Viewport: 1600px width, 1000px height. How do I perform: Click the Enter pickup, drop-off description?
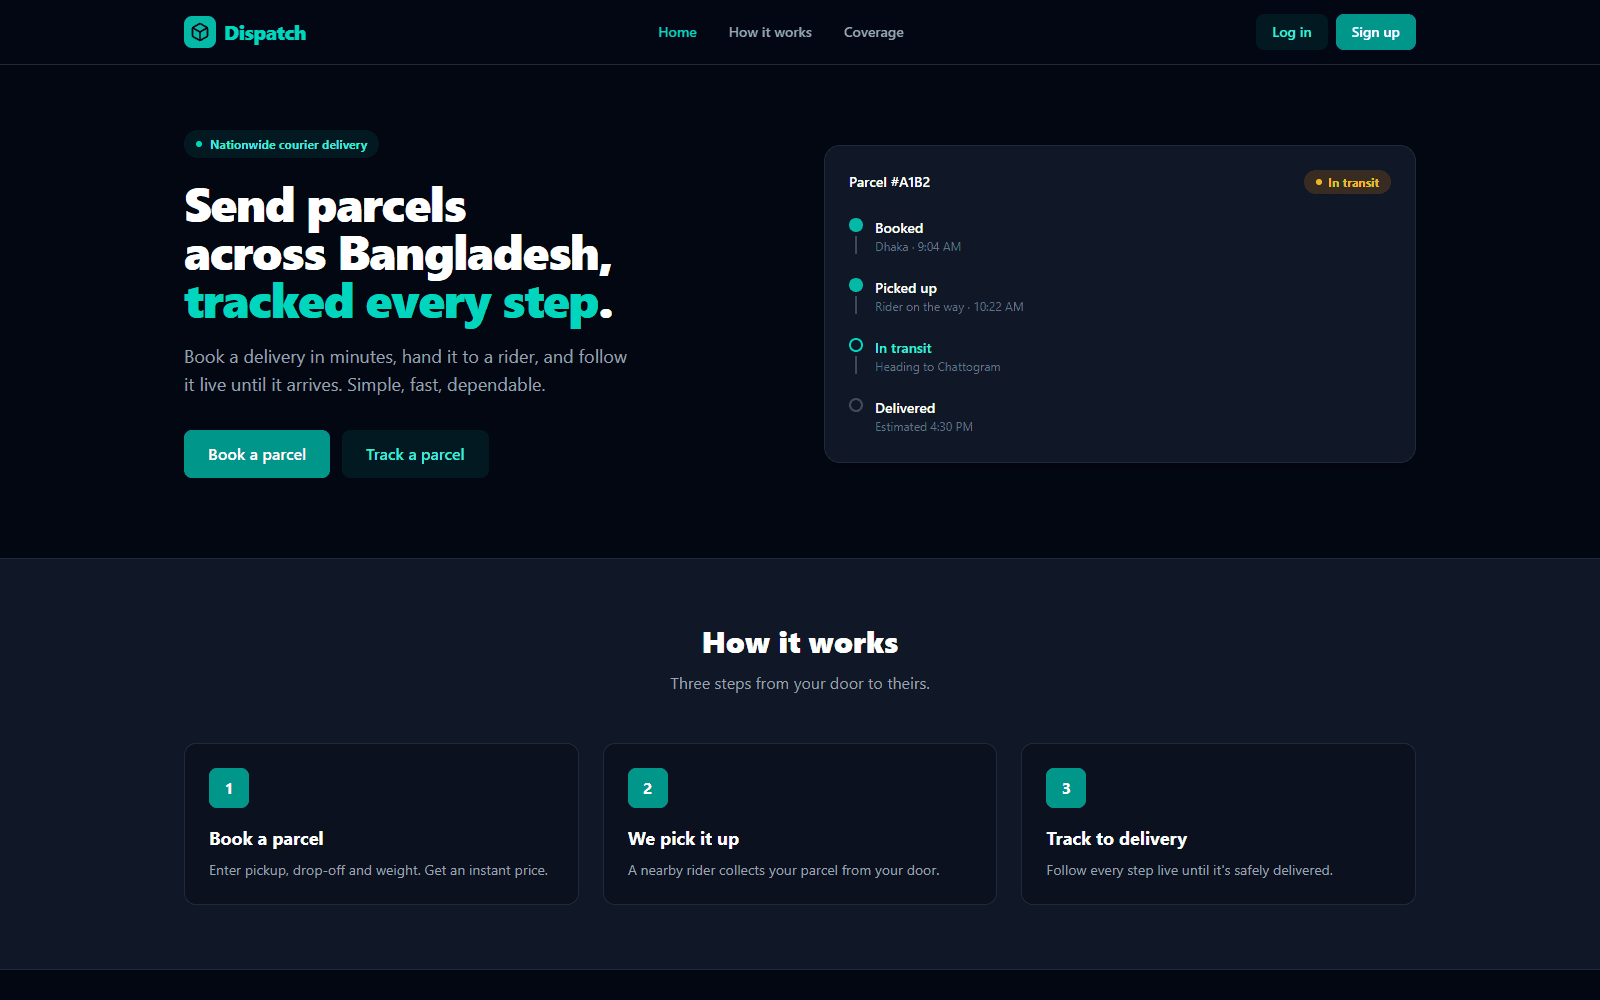tap(379, 871)
